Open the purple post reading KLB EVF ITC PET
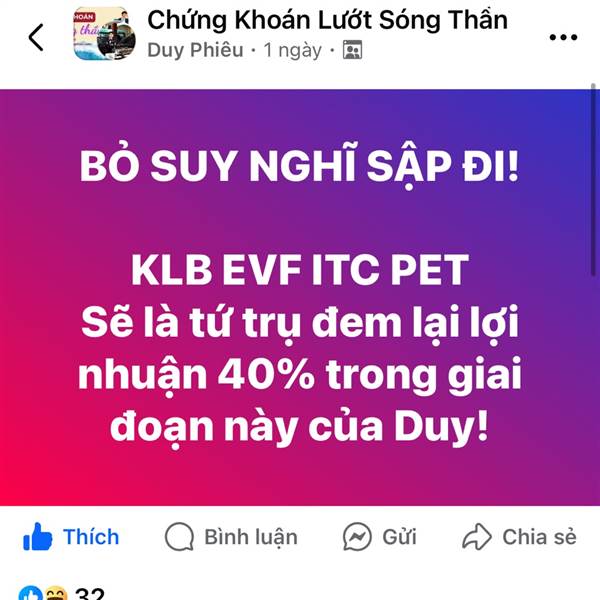Screen dimensions: 600x600 [300, 297]
